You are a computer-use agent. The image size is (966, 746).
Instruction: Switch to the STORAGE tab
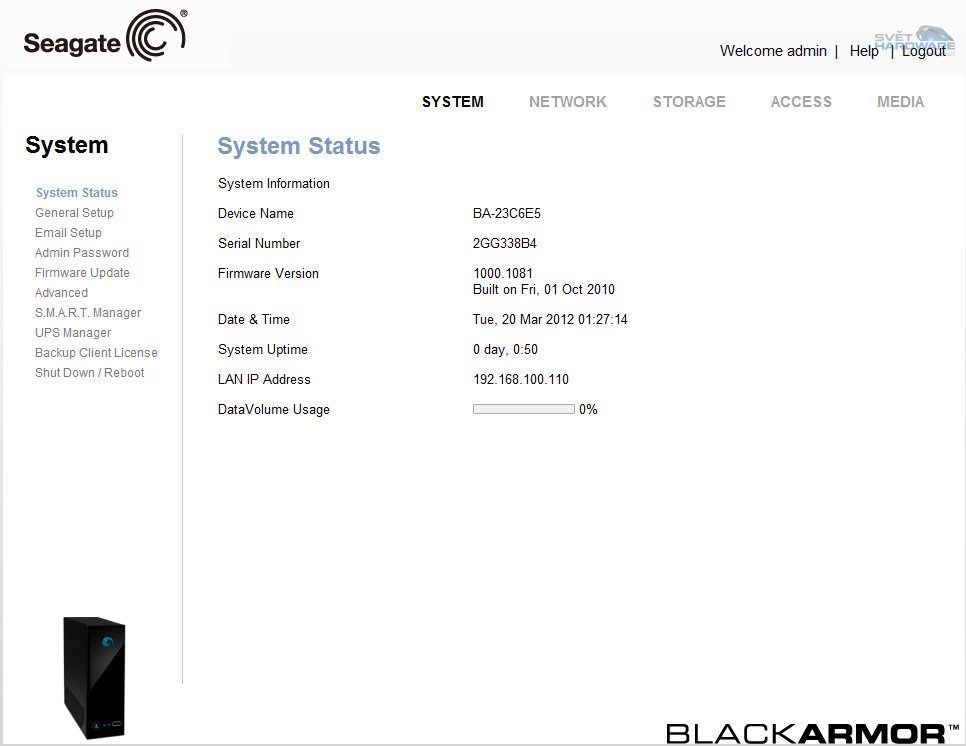click(689, 101)
